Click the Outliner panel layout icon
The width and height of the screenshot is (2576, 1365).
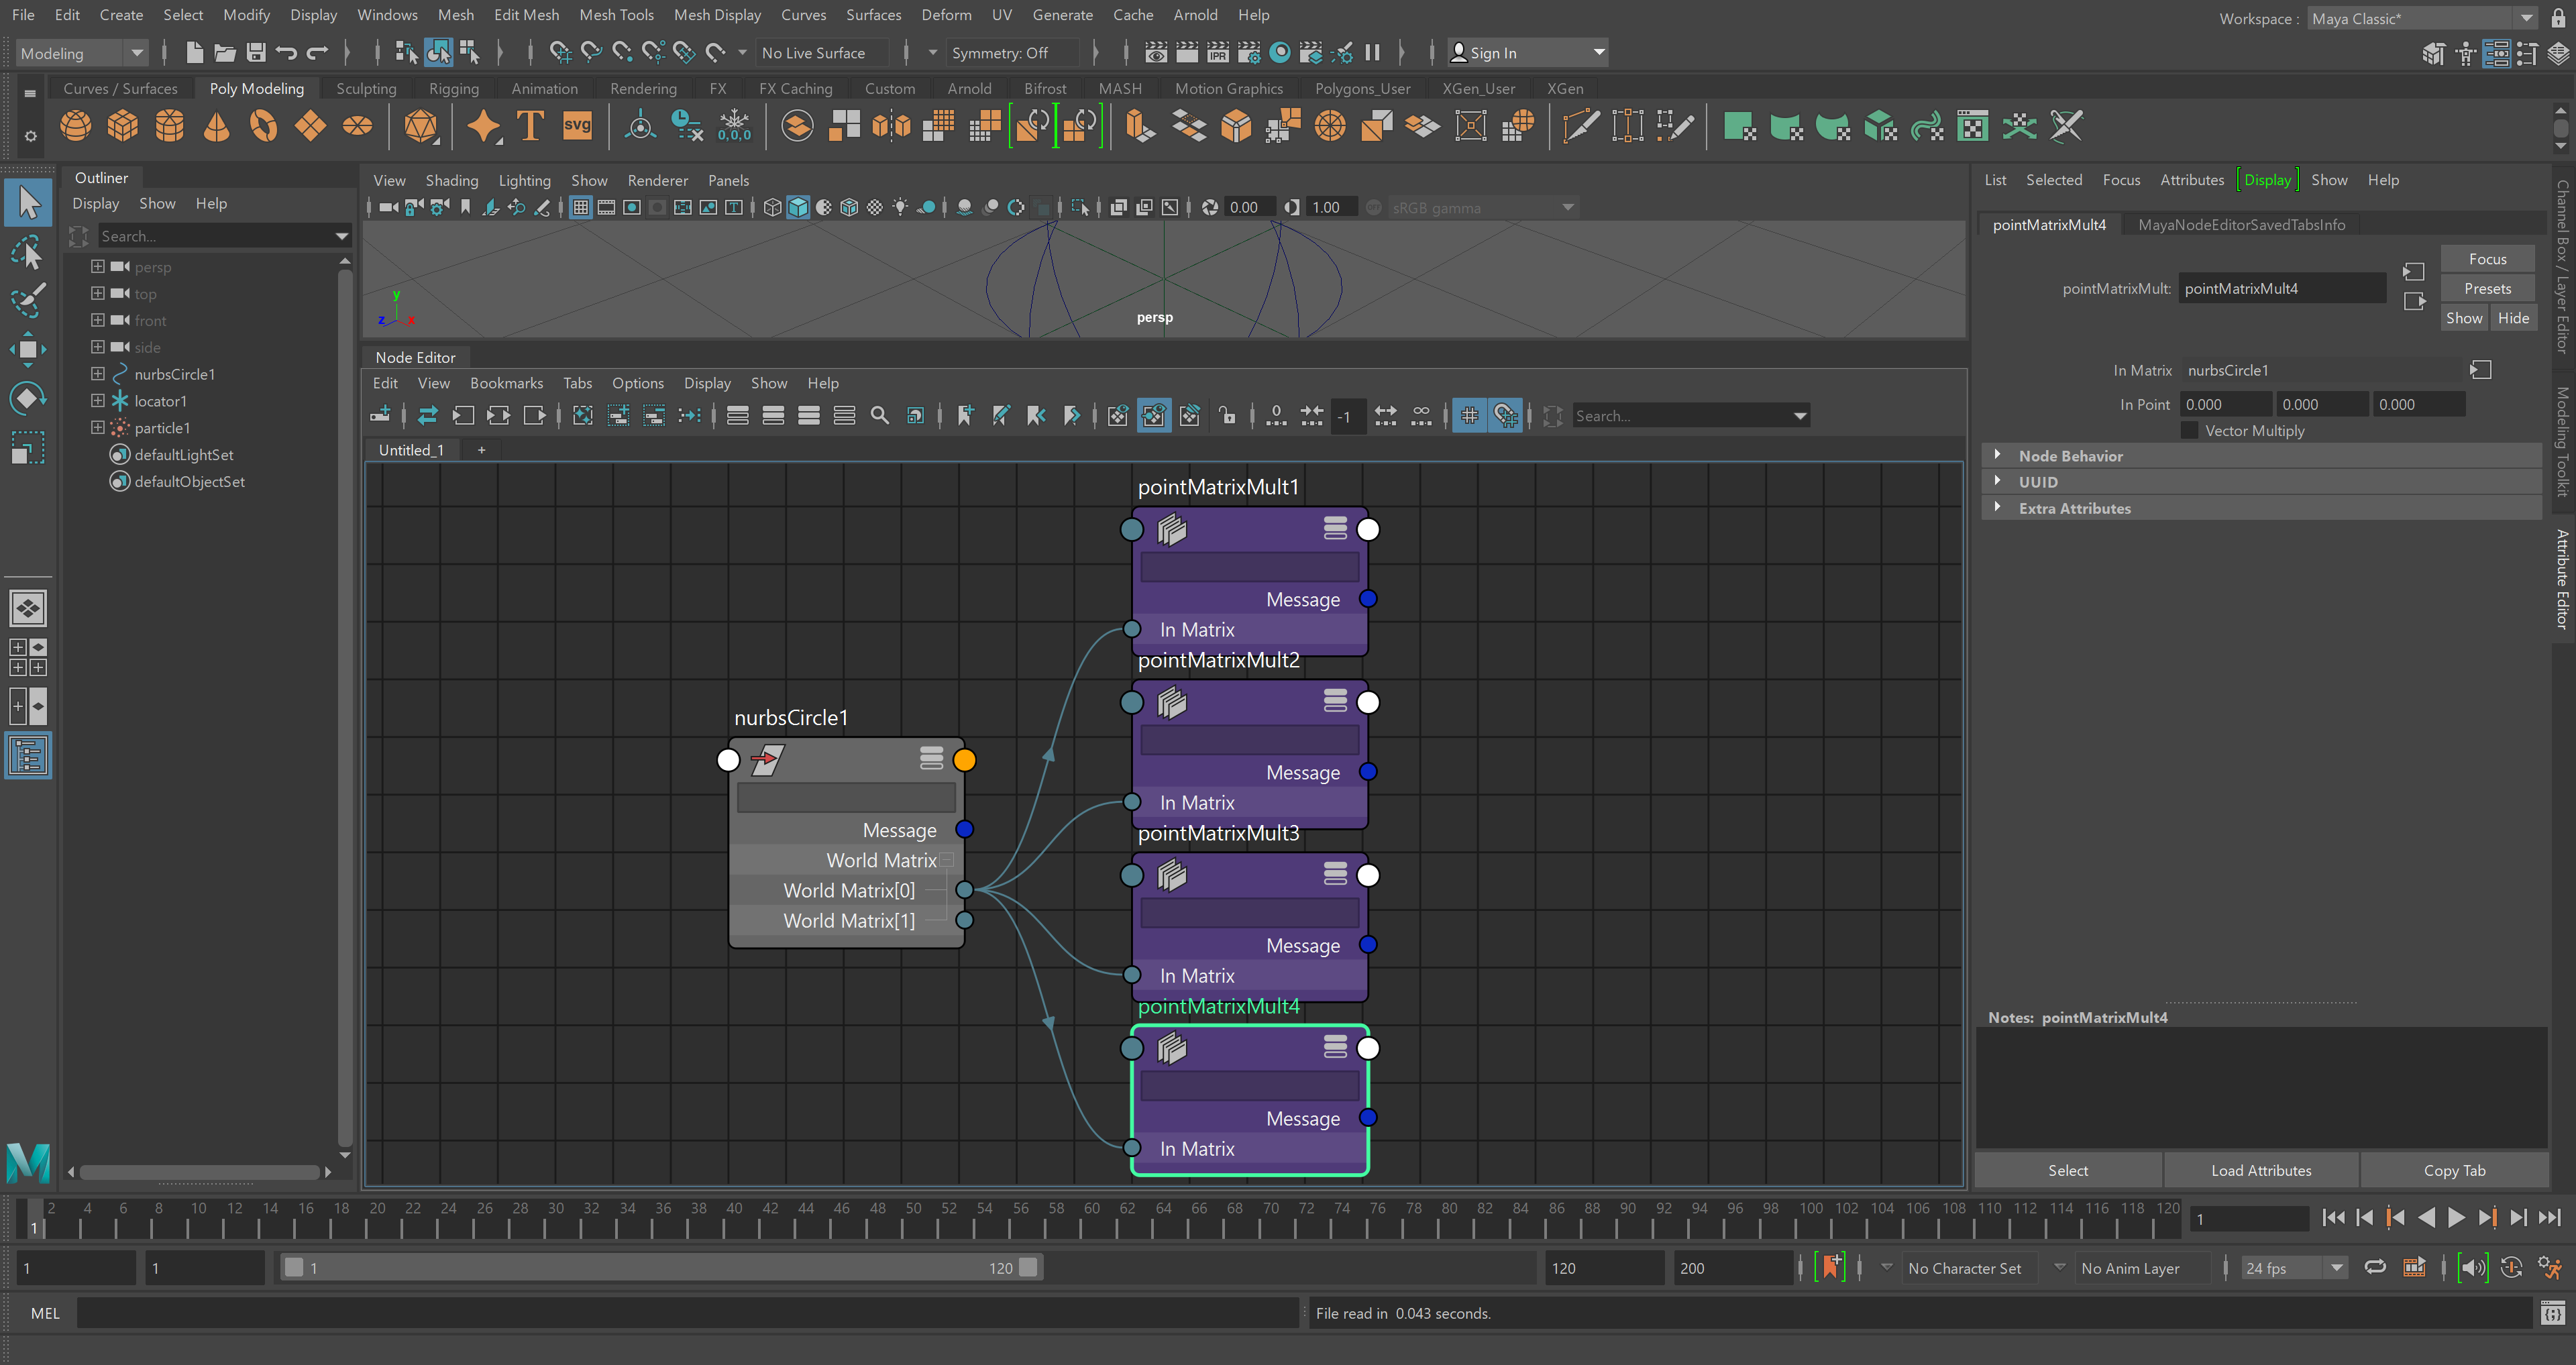27,756
